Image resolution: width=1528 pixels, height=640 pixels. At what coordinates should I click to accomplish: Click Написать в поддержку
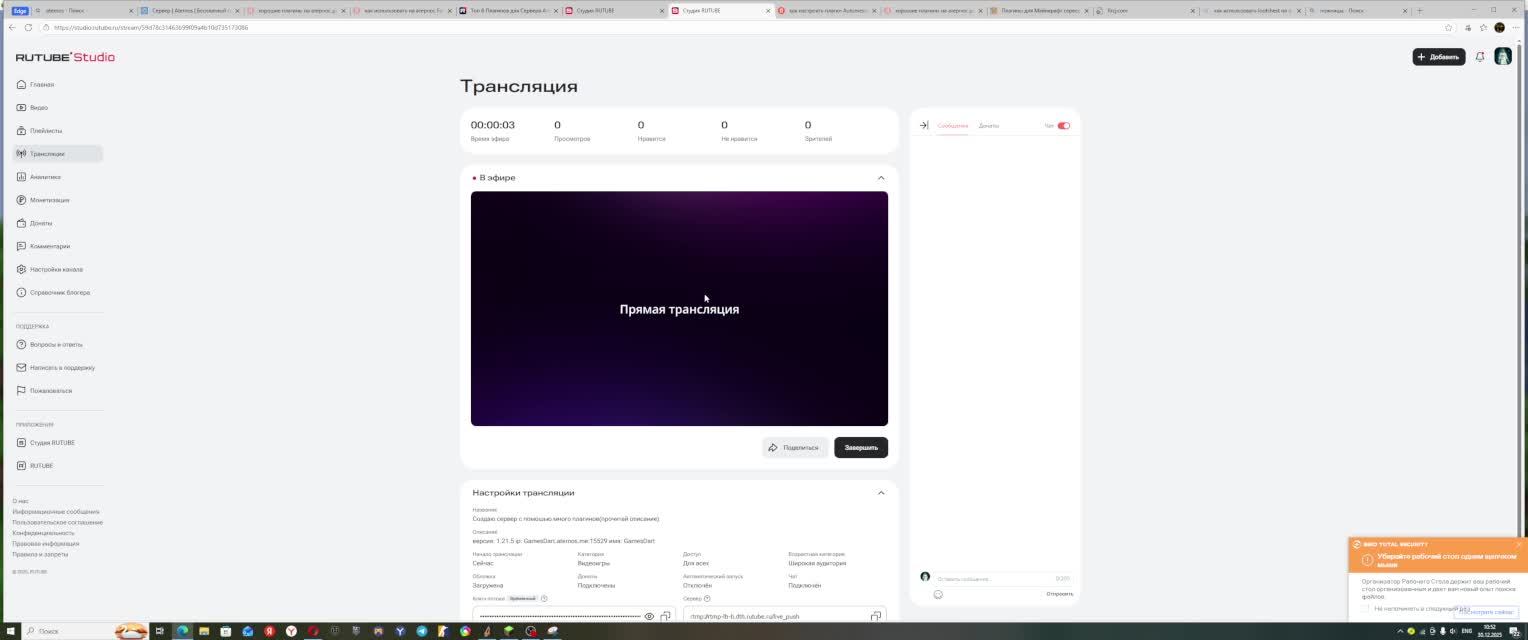[x=56, y=367]
